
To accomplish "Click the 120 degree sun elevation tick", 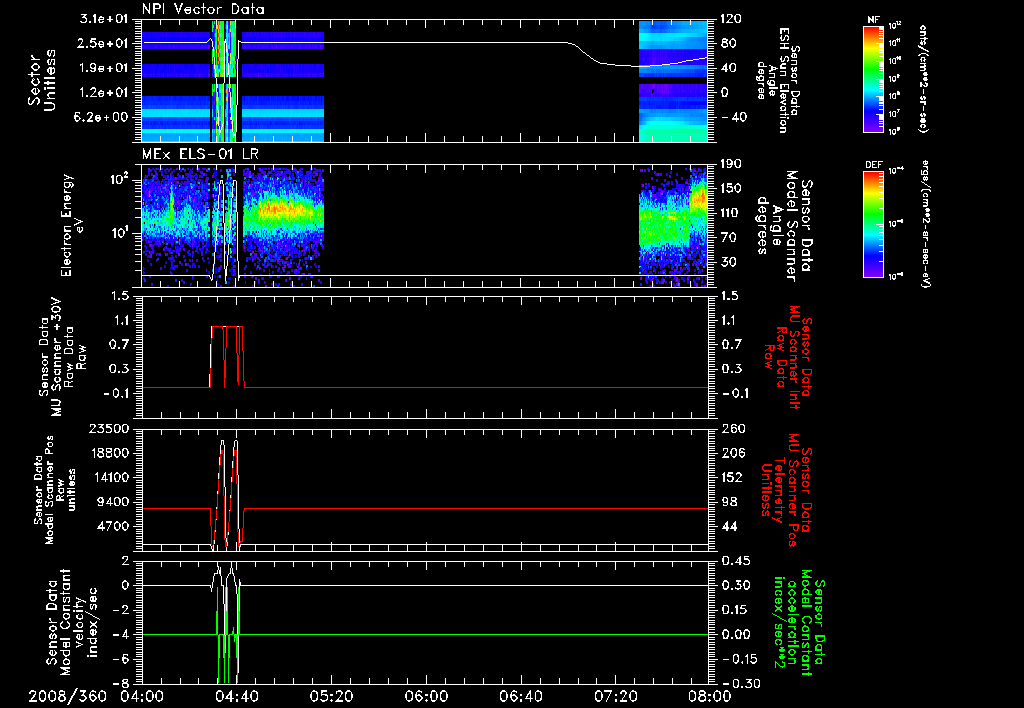I will click(x=731, y=19).
